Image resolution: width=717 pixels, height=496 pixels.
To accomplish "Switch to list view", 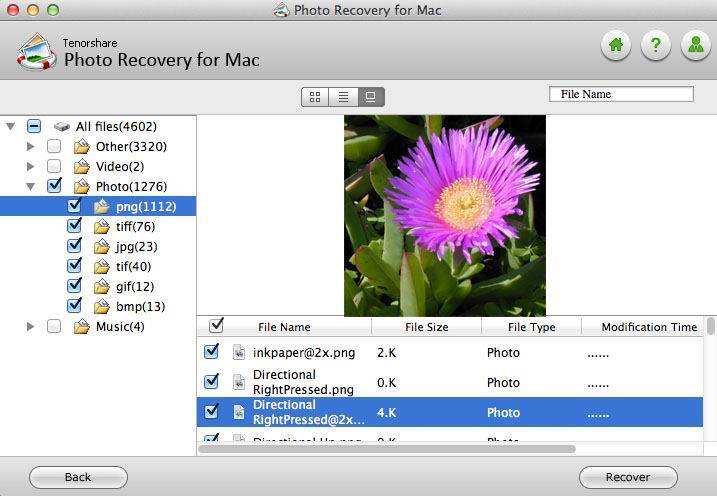I will point(343,97).
